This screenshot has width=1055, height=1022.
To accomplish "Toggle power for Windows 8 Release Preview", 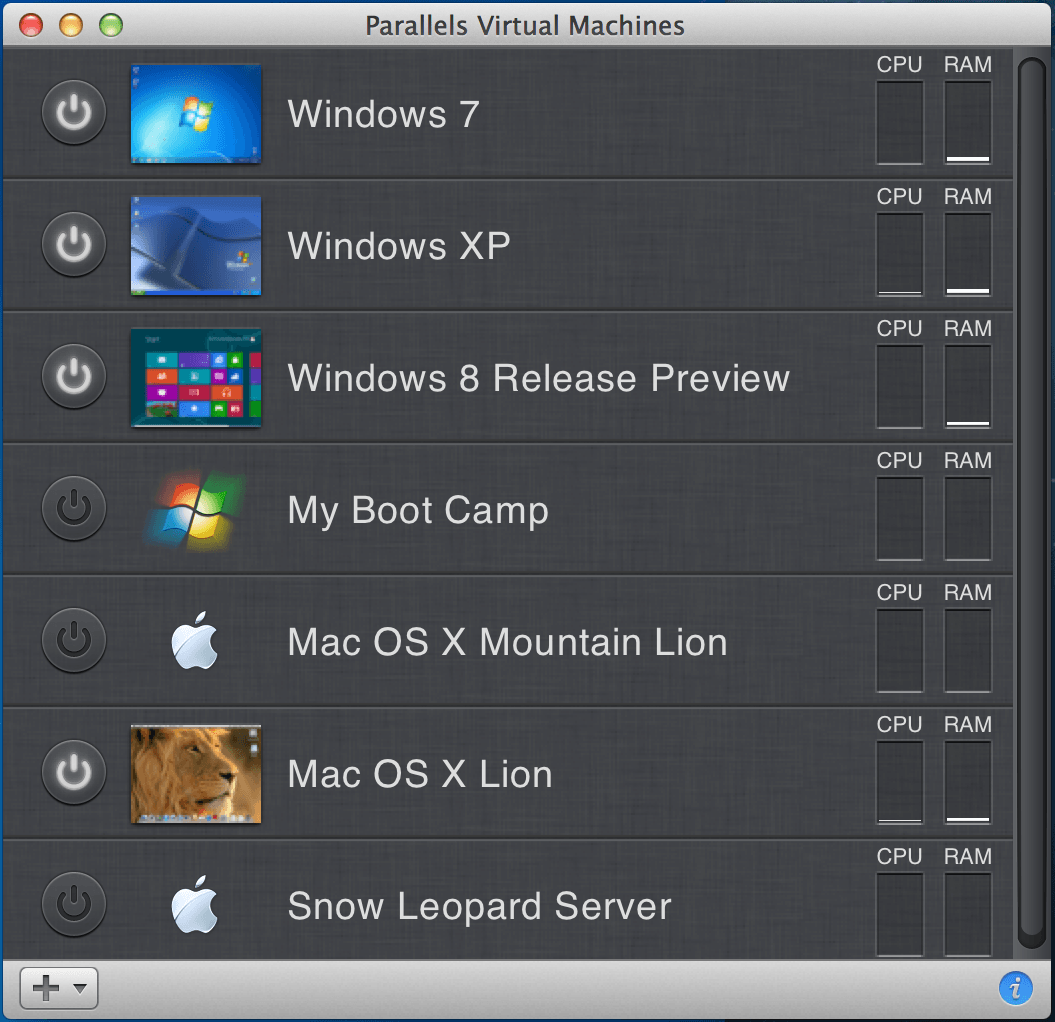I will pyautogui.click(x=74, y=376).
